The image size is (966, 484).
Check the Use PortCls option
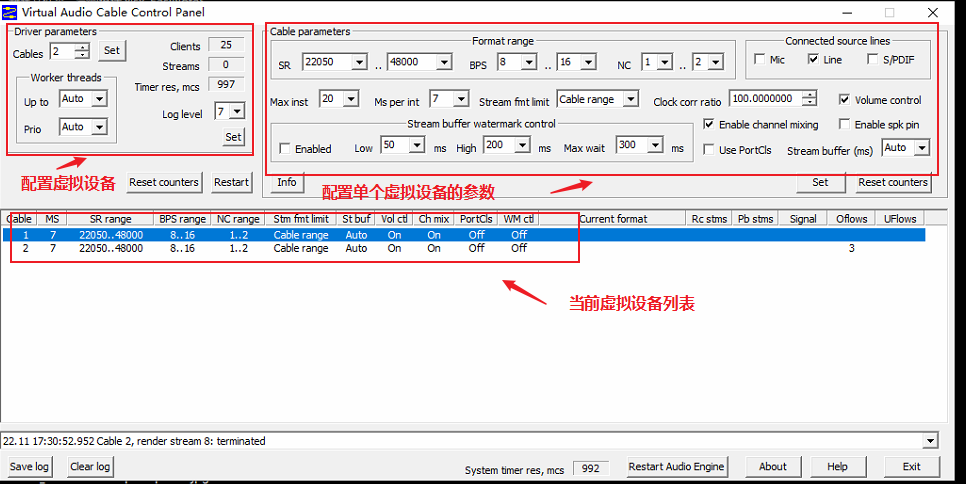(x=709, y=150)
